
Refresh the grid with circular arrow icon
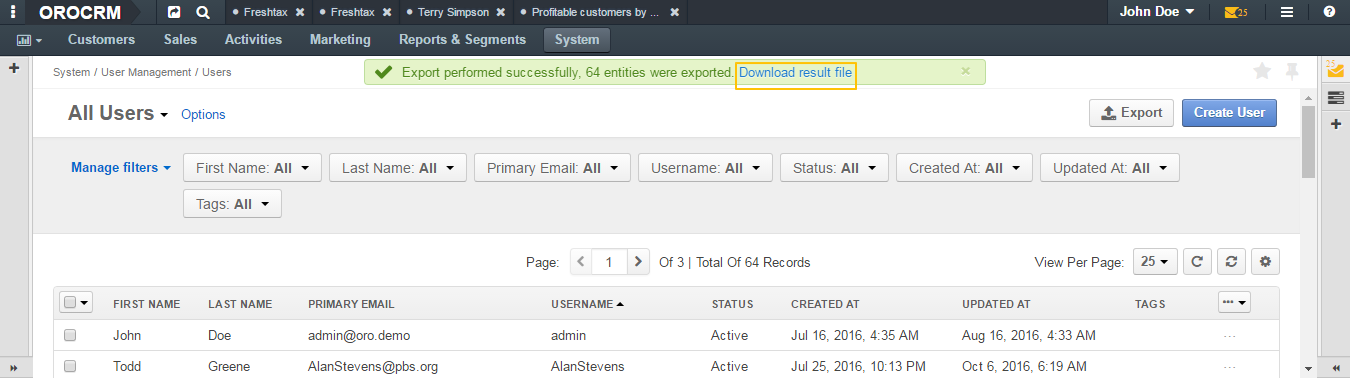(1197, 262)
